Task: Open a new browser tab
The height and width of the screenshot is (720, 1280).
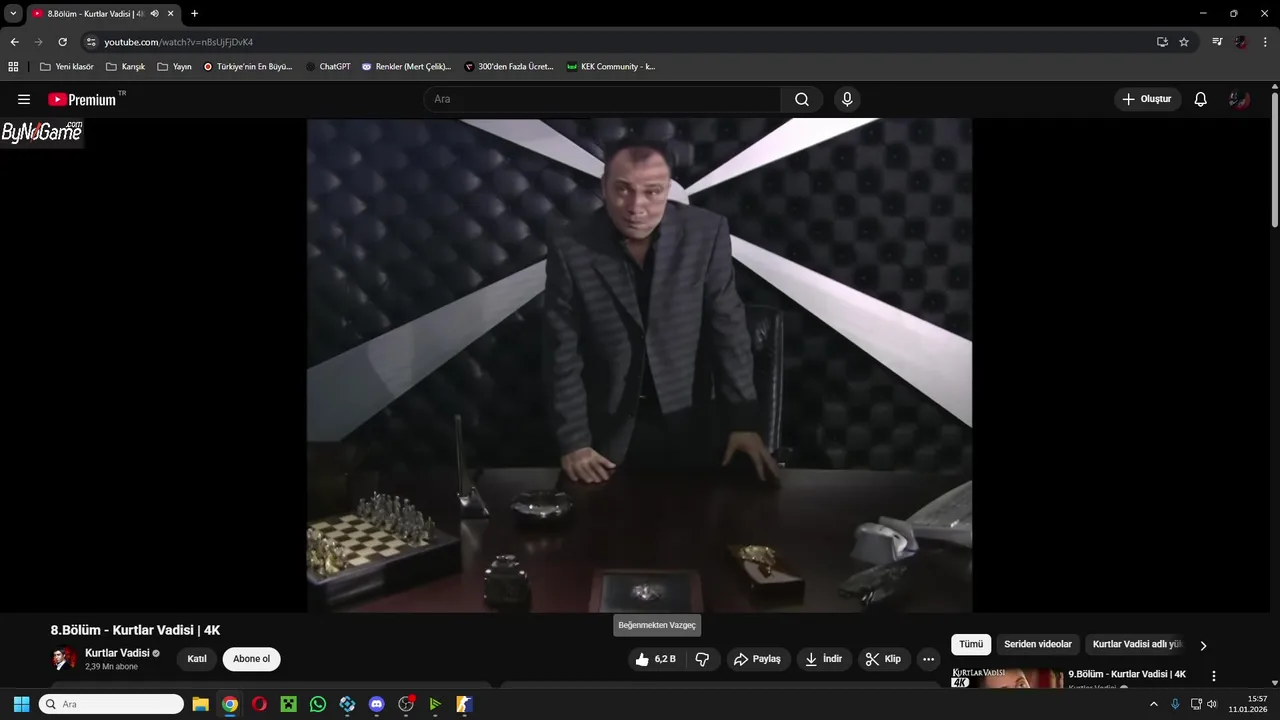Action: [194, 14]
